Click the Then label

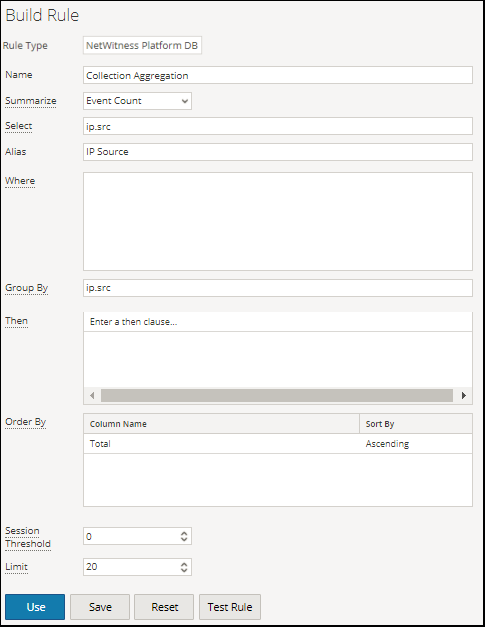16,321
